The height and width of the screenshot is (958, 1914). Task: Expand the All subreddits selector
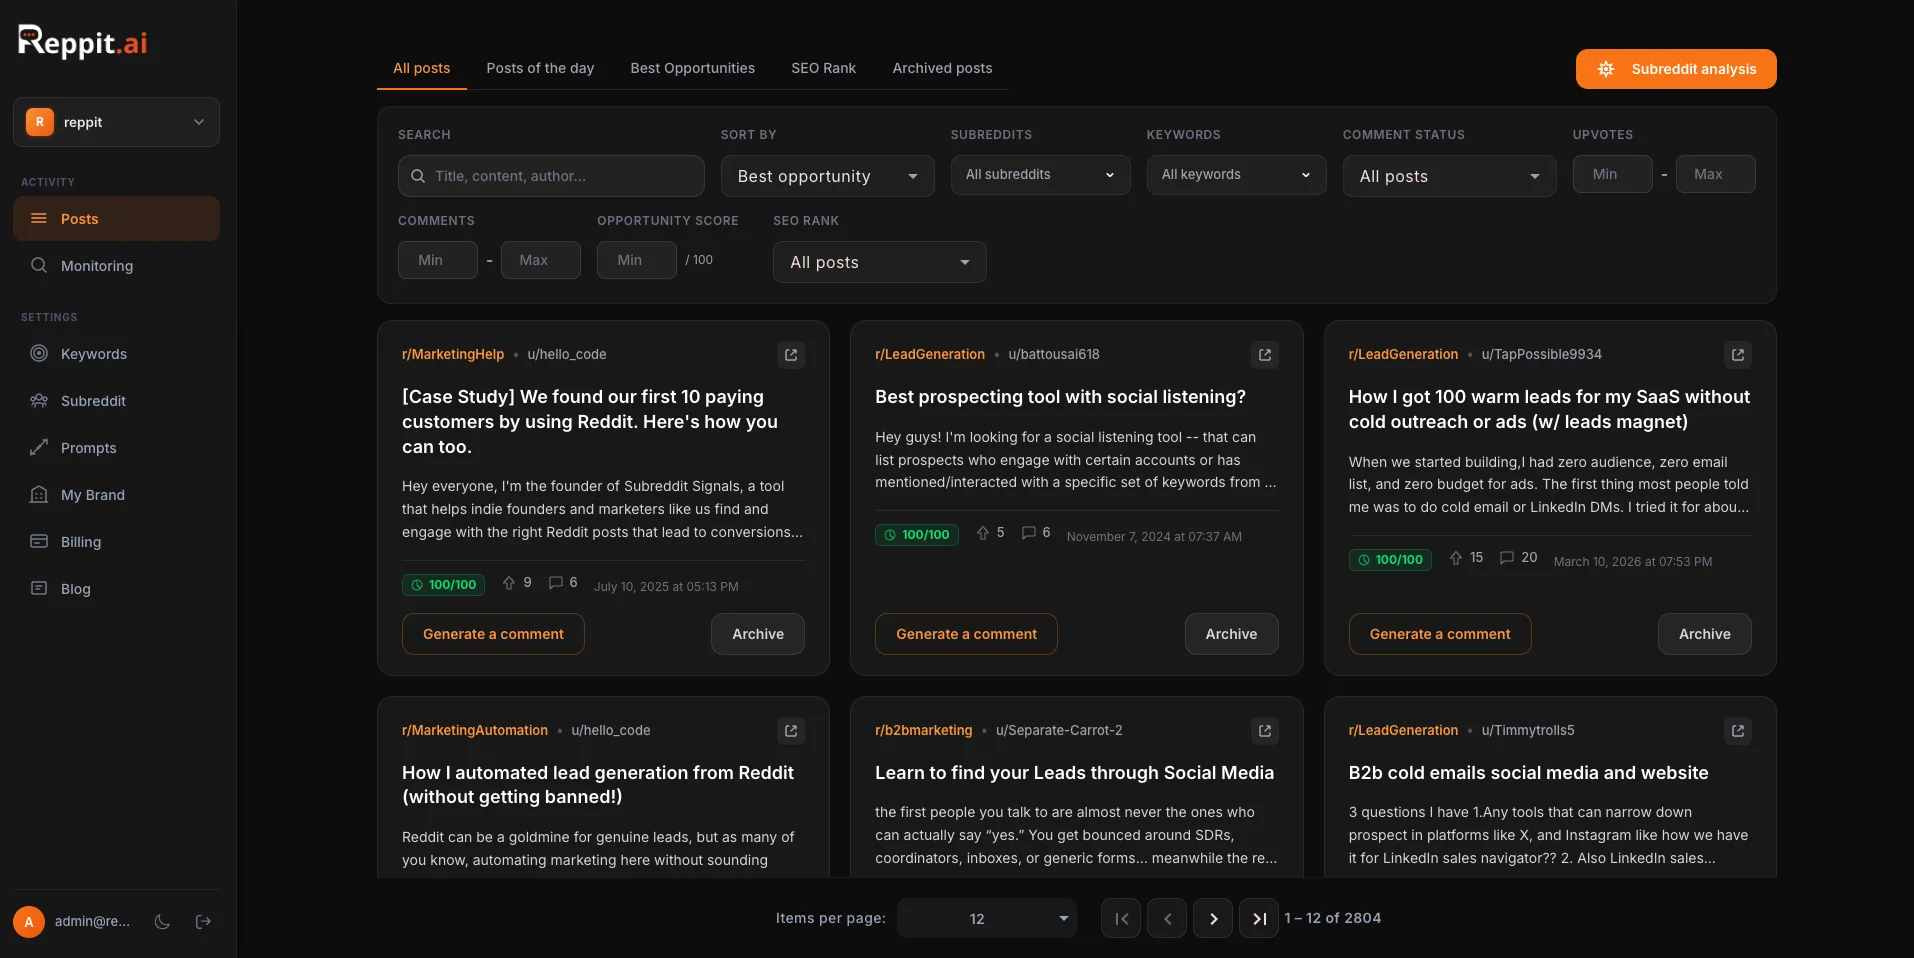pyautogui.click(x=1039, y=174)
